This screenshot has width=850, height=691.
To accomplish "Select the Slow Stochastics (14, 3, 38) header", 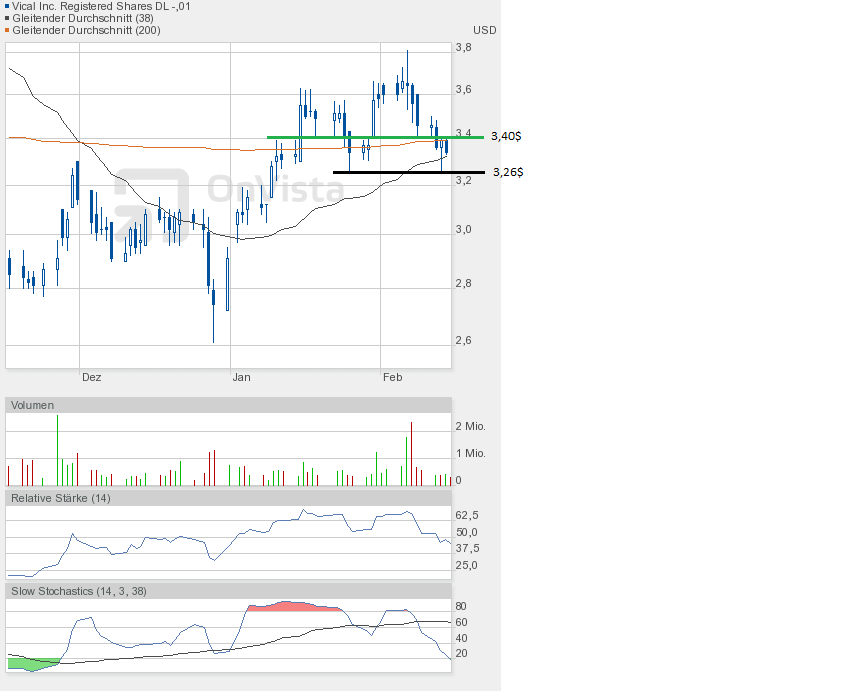I will pyautogui.click(x=79, y=591).
